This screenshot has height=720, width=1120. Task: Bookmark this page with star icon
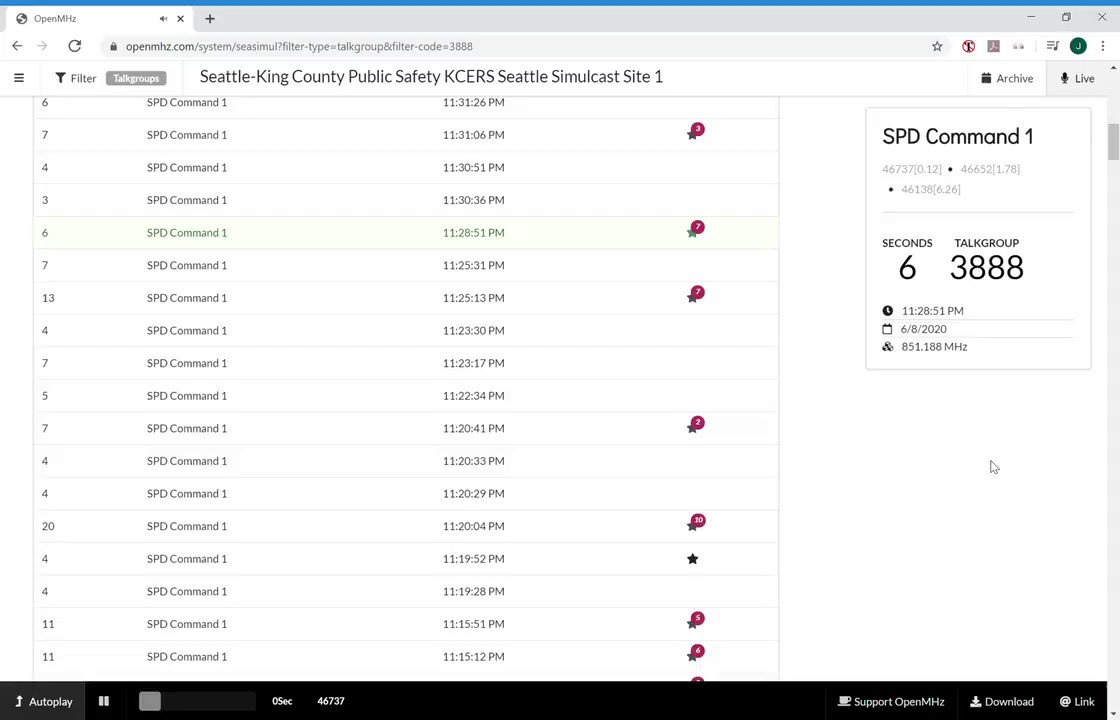point(937,46)
